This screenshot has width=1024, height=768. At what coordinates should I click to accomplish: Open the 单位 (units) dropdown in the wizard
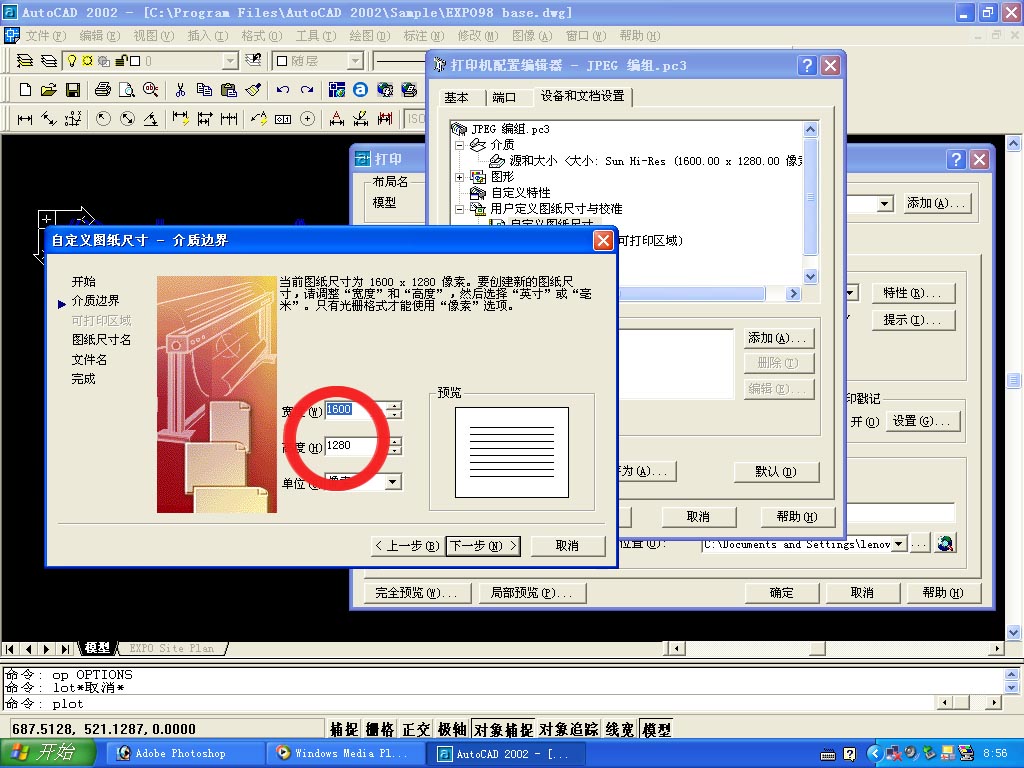392,482
